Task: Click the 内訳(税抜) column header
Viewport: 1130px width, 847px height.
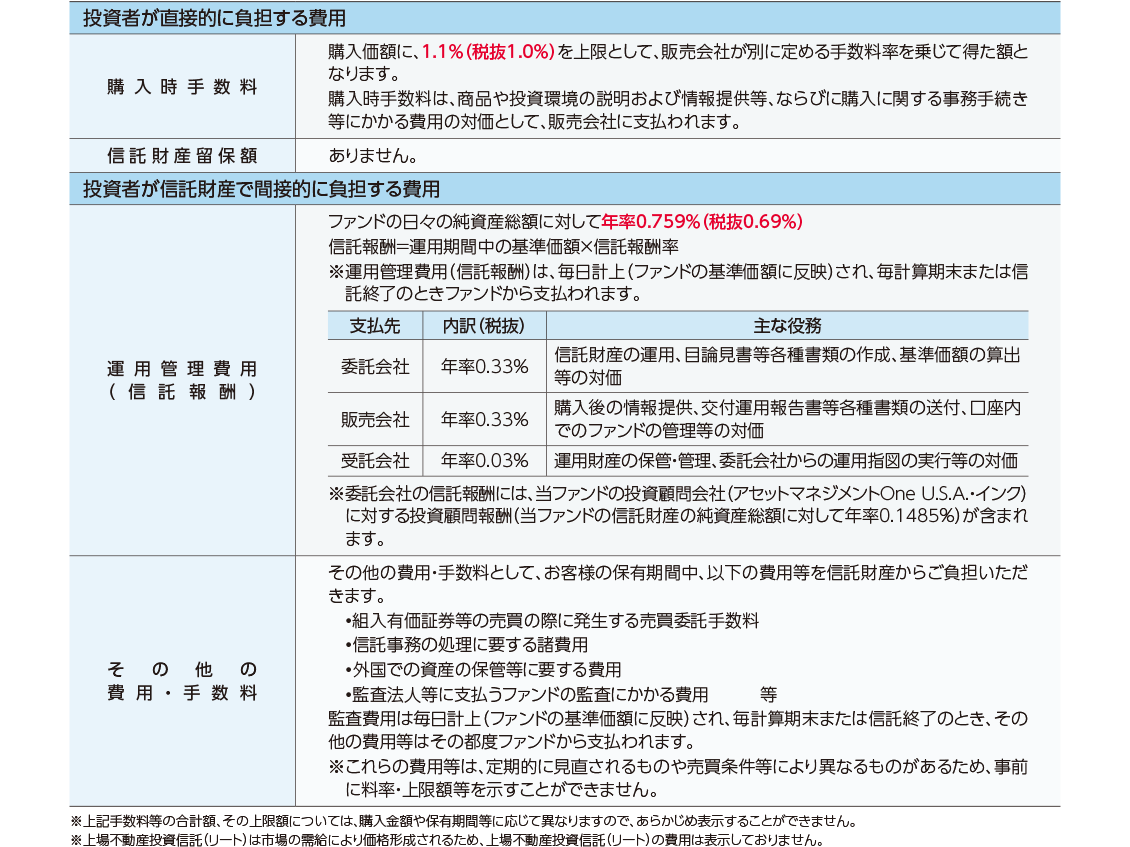Action: (484, 326)
